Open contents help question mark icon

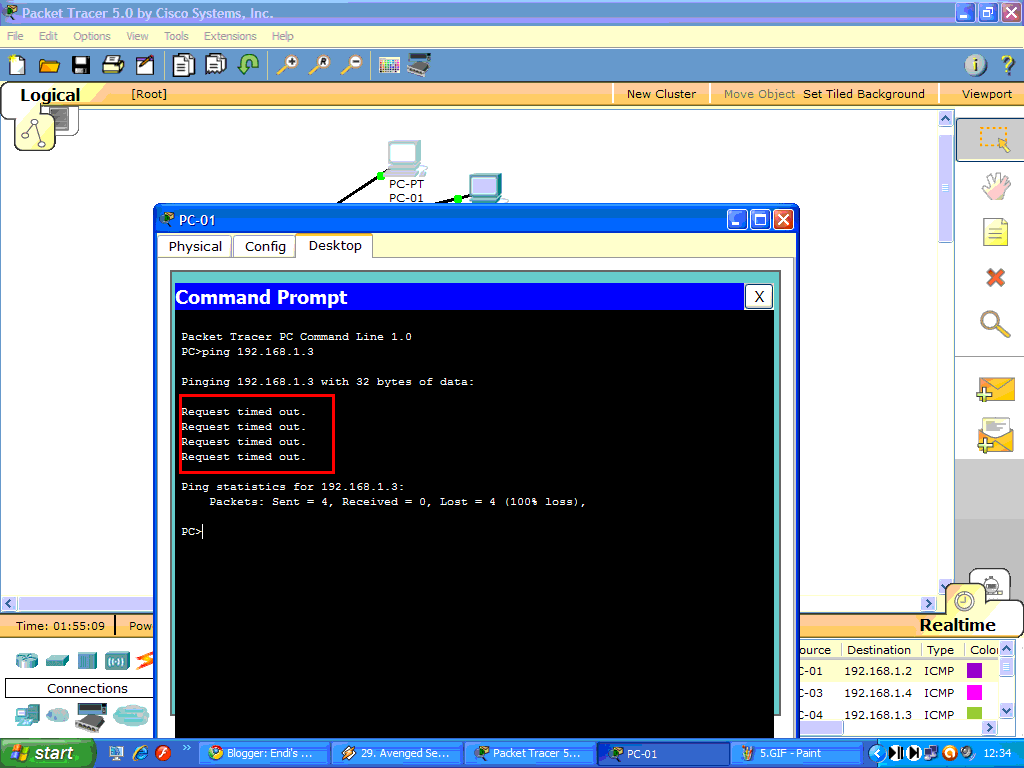point(1008,65)
